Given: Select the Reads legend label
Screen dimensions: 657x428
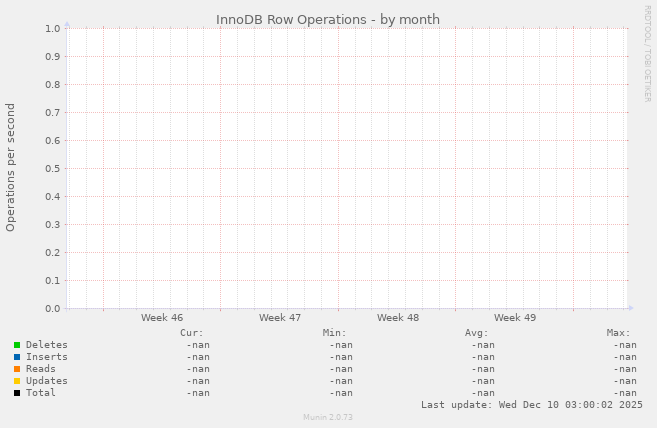Looking at the screenshot, I should pos(41,368).
